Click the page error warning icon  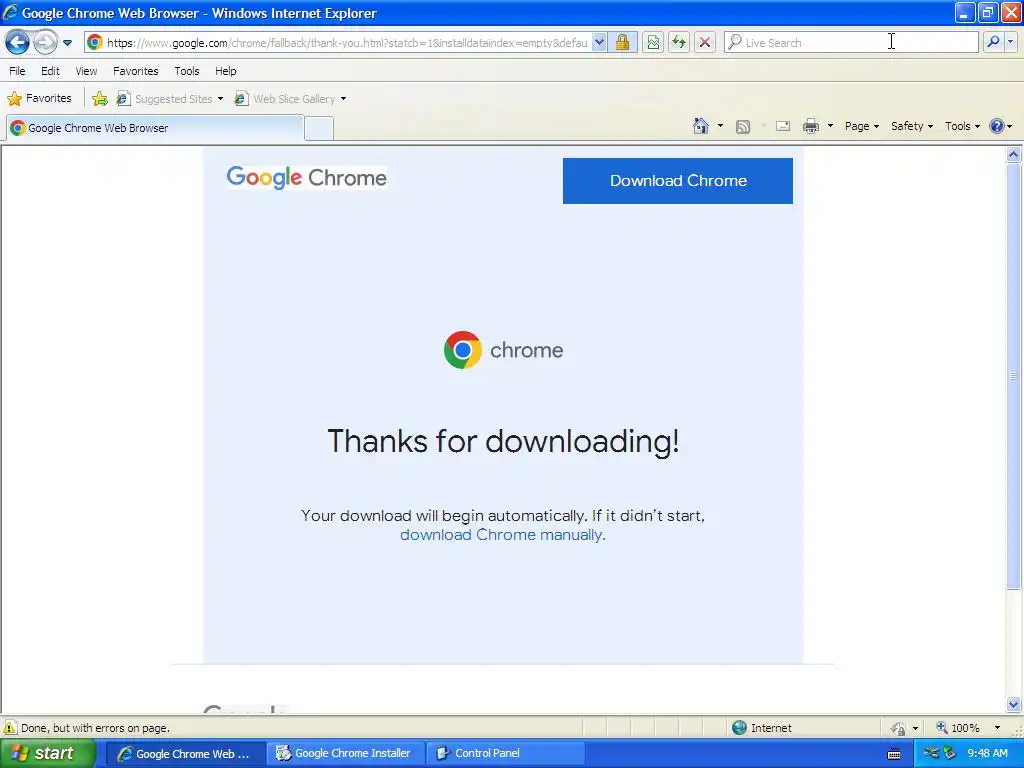pyautogui.click(x=10, y=728)
